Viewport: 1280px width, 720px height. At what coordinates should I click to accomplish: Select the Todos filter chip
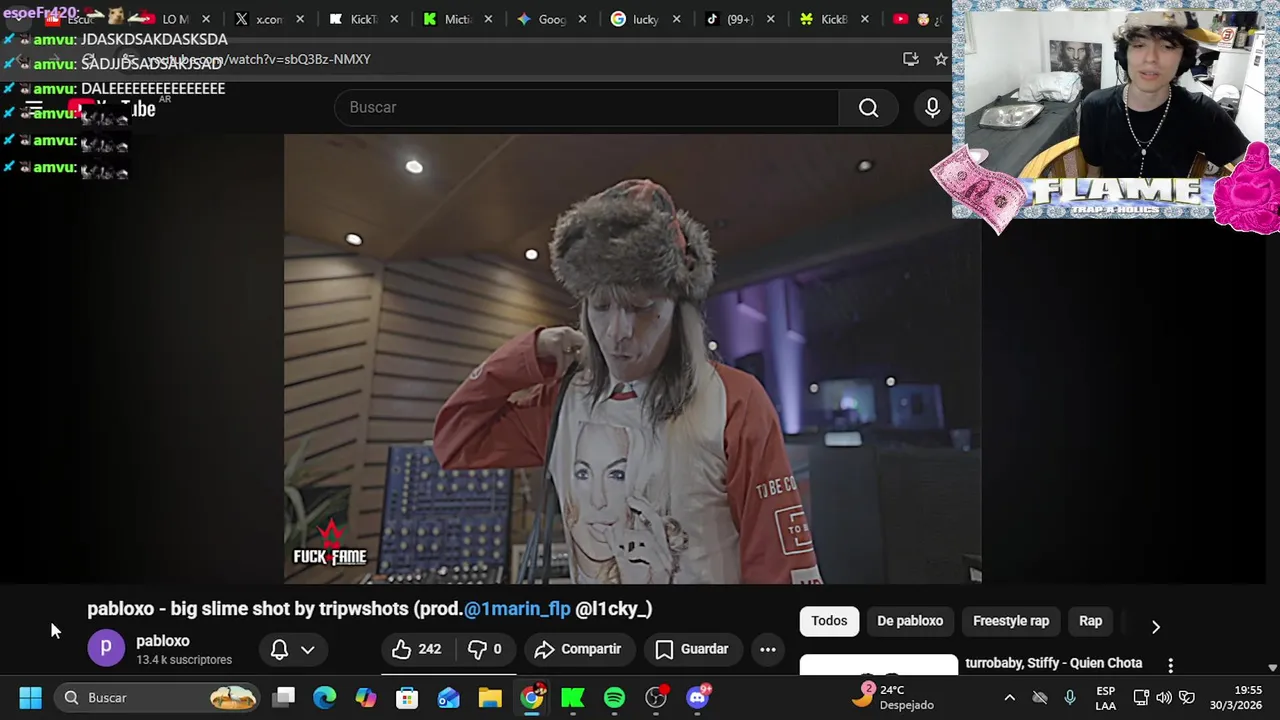829,621
